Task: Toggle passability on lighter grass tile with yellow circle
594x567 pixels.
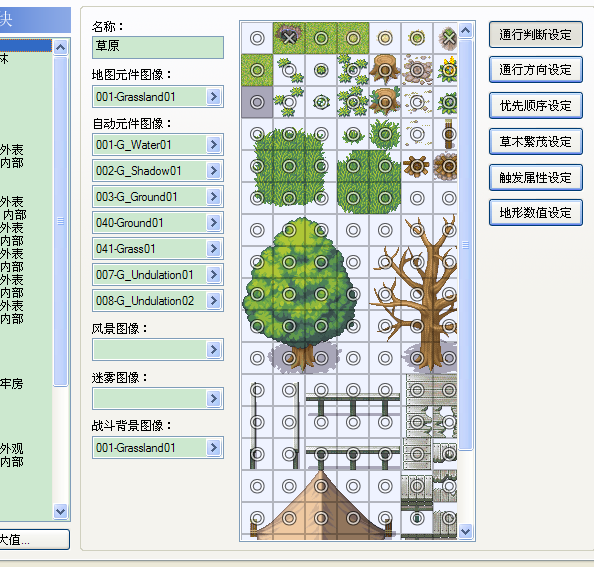Action: click(x=353, y=38)
